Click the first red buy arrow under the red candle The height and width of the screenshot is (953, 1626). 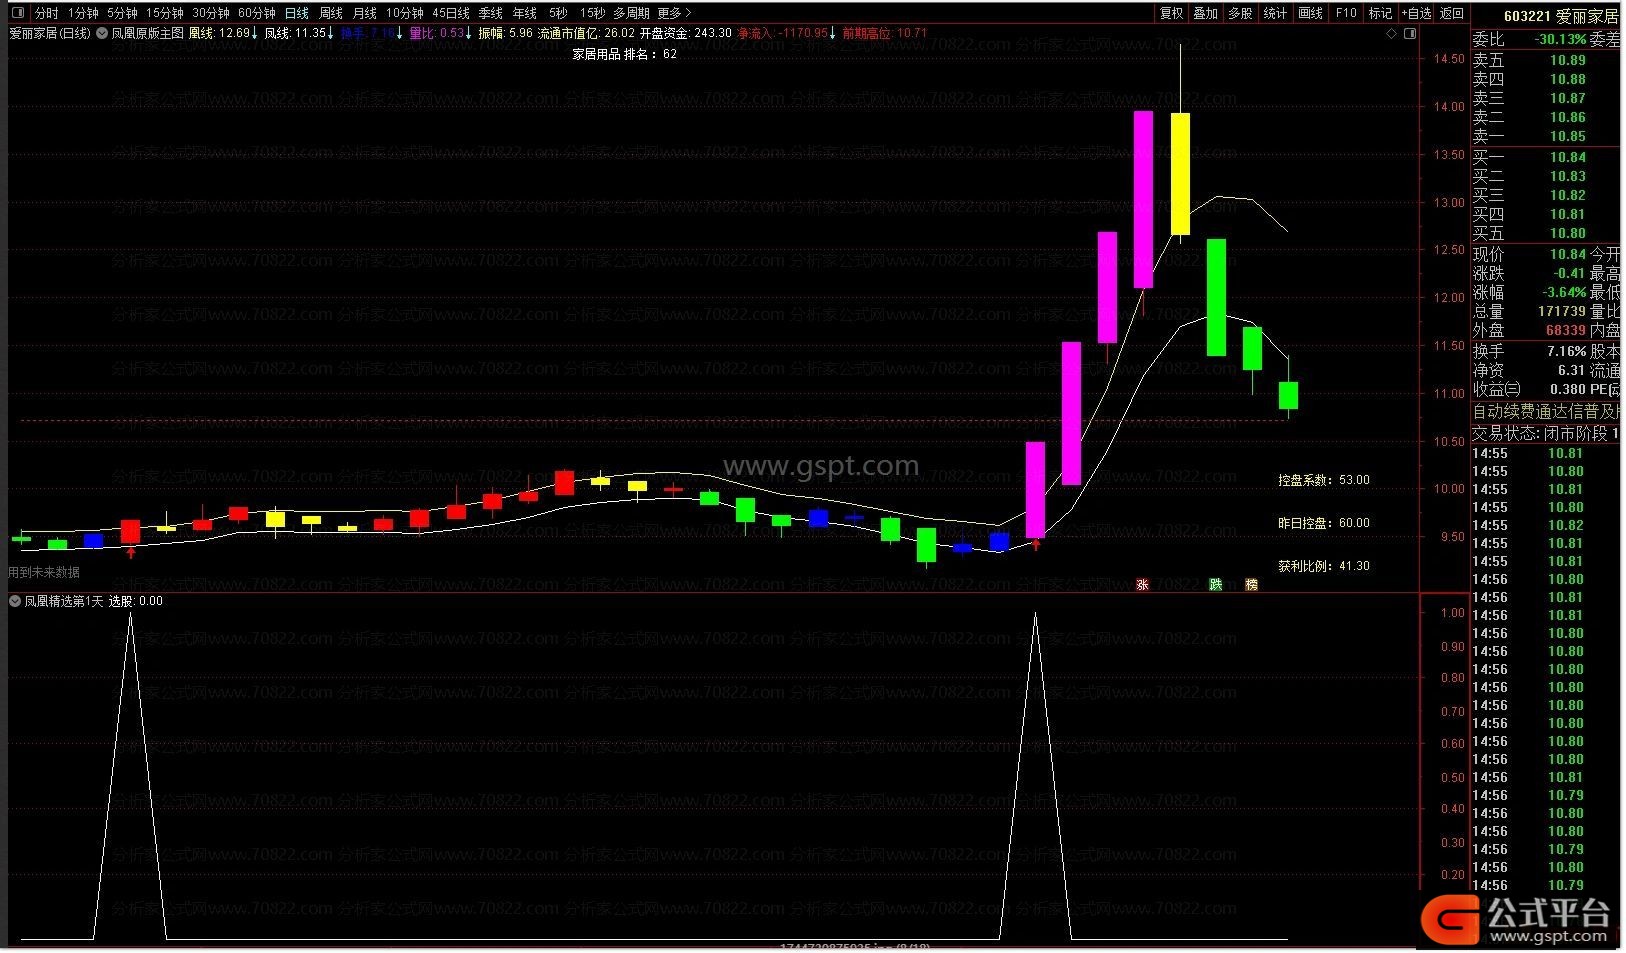tap(131, 551)
